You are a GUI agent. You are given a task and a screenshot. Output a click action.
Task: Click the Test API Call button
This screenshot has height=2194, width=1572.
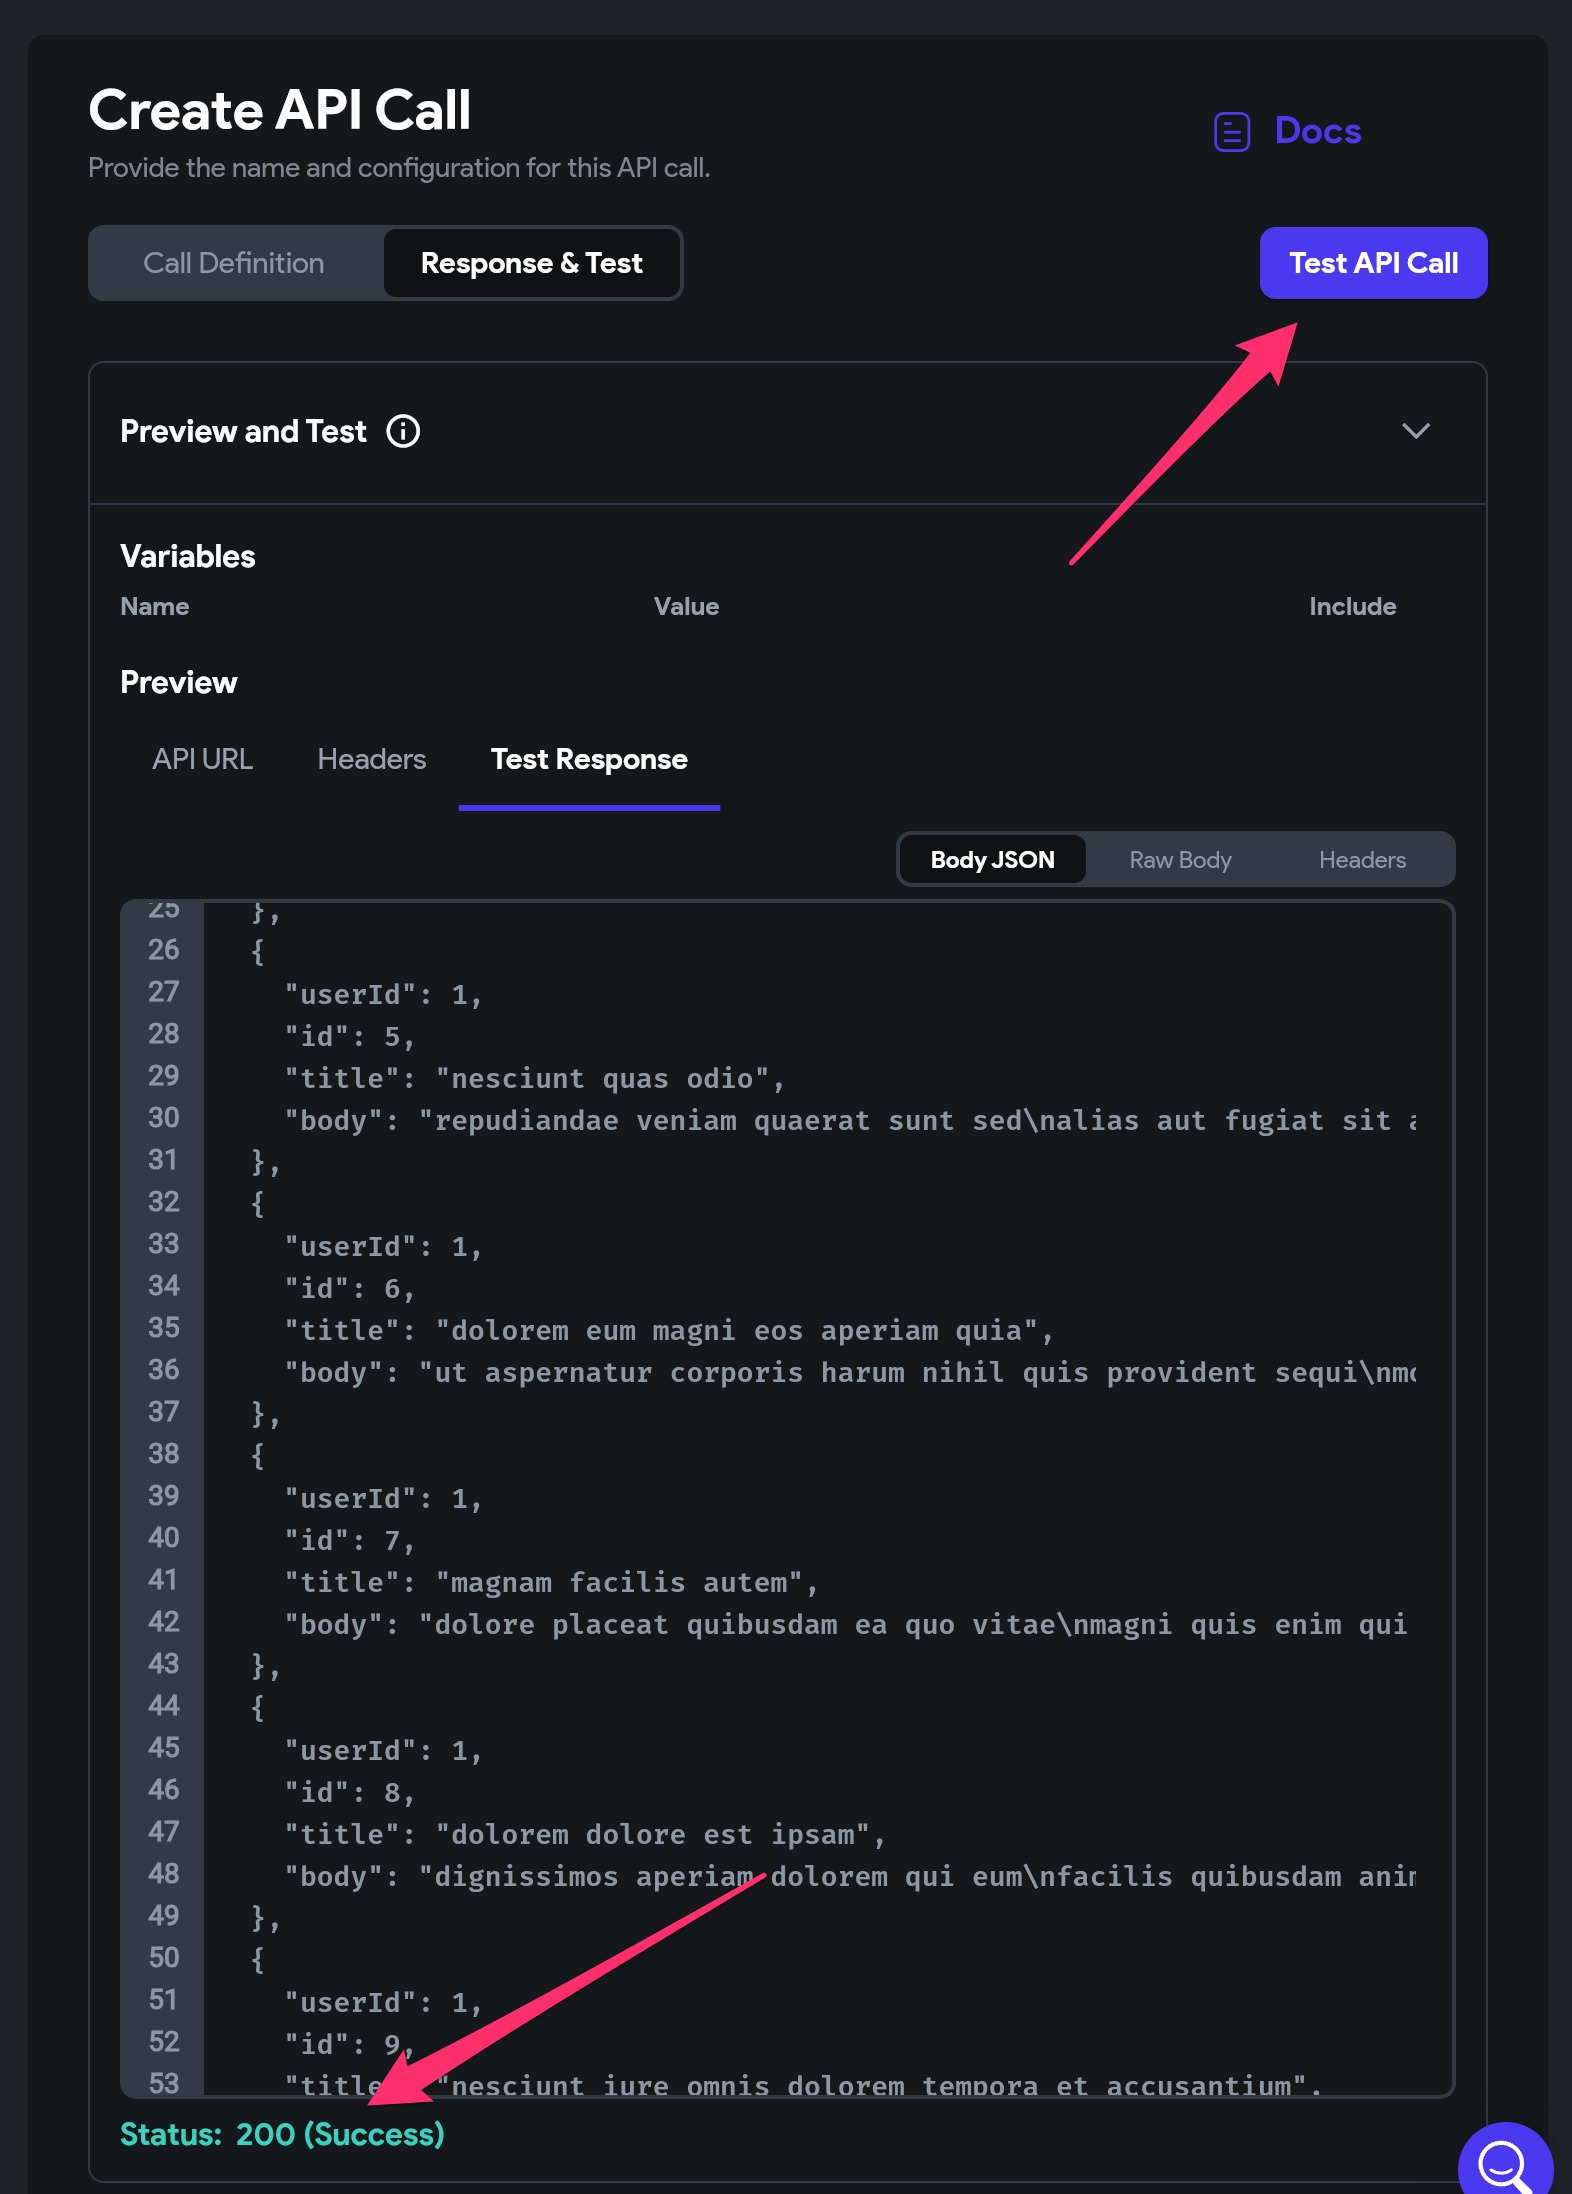(1373, 263)
